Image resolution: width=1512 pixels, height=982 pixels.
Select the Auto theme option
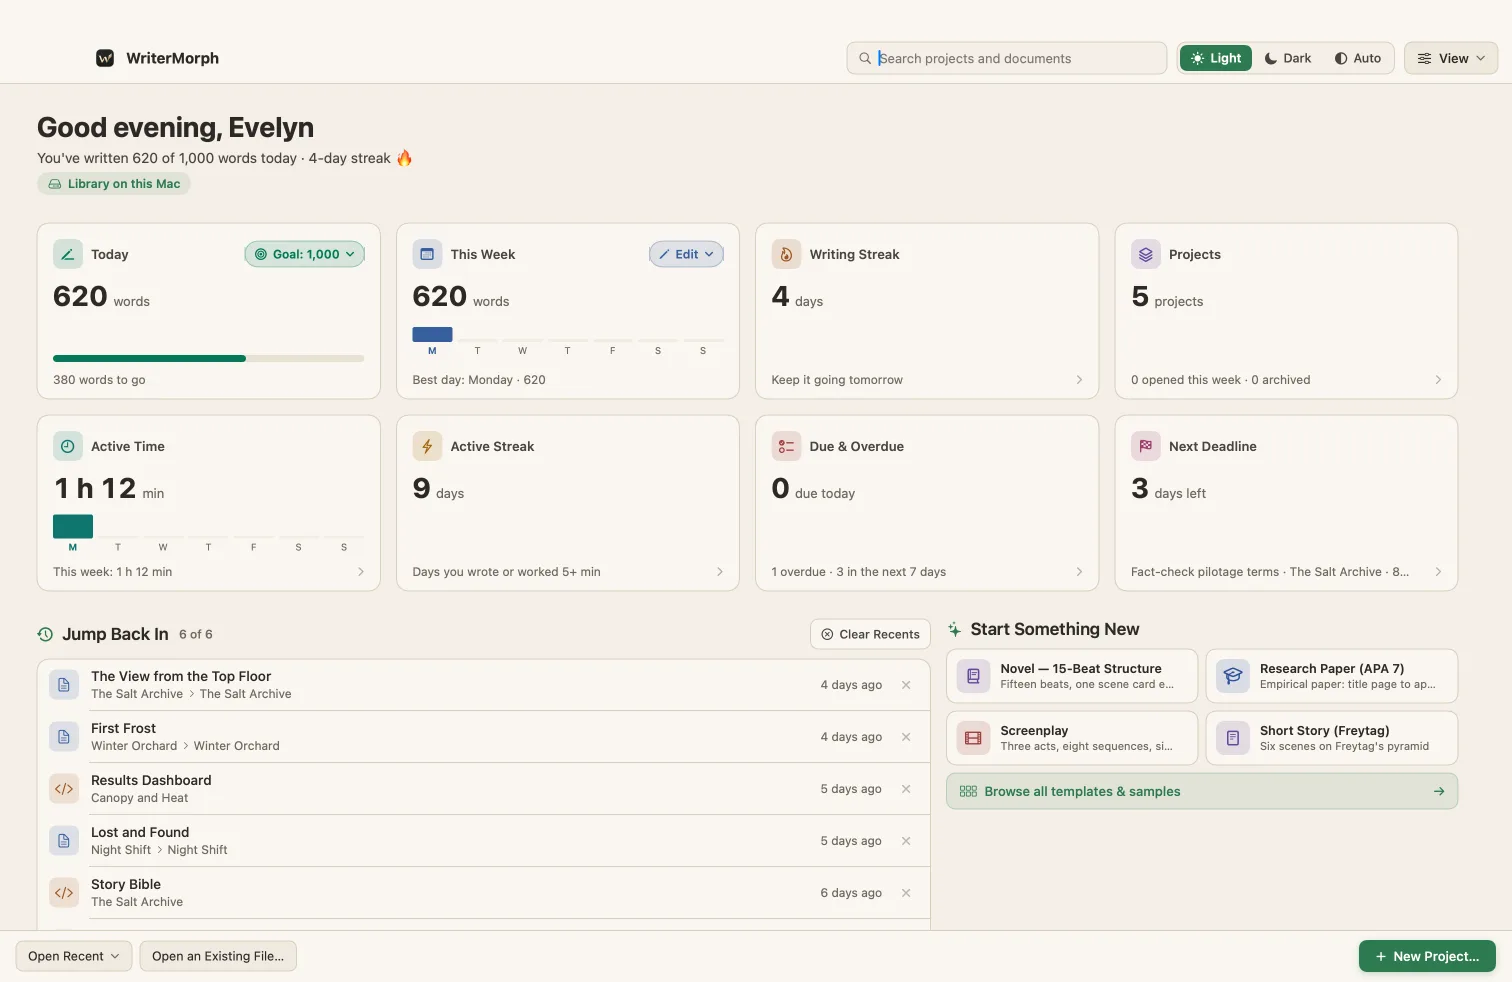[x=1358, y=58]
